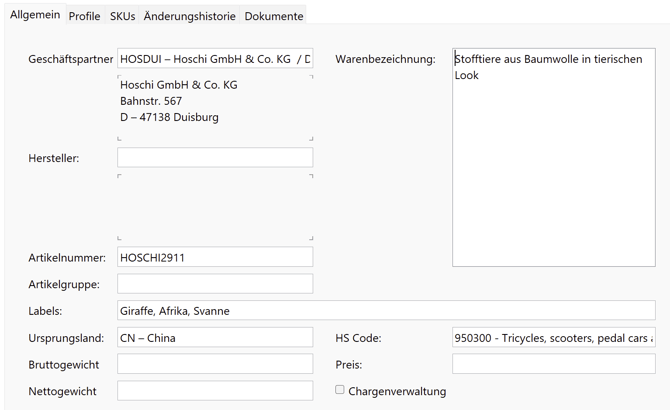Enable the Chargenverwaltung checkbox
This screenshot has height=410, width=670.
click(x=340, y=390)
